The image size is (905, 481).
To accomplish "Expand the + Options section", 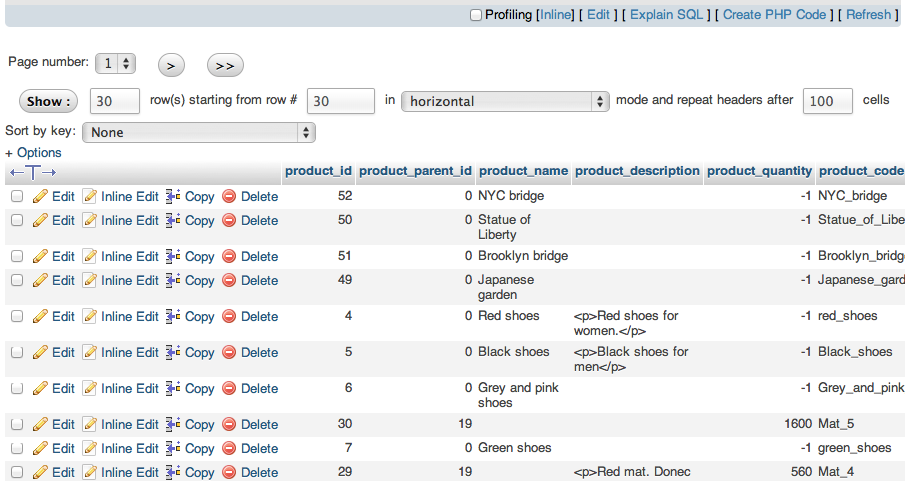I will [33, 153].
